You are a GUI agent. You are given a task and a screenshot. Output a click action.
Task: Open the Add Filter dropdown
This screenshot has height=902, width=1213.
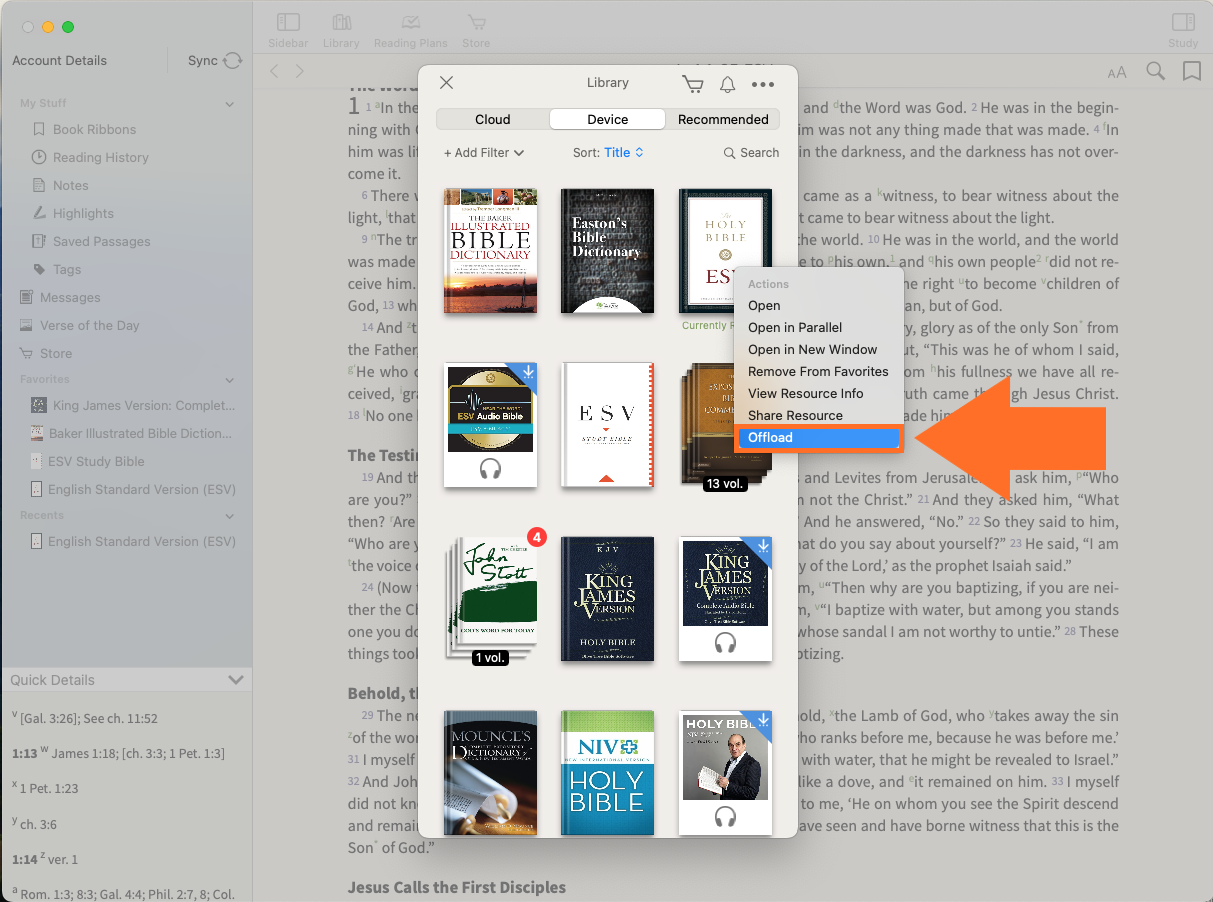pyautogui.click(x=484, y=153)
